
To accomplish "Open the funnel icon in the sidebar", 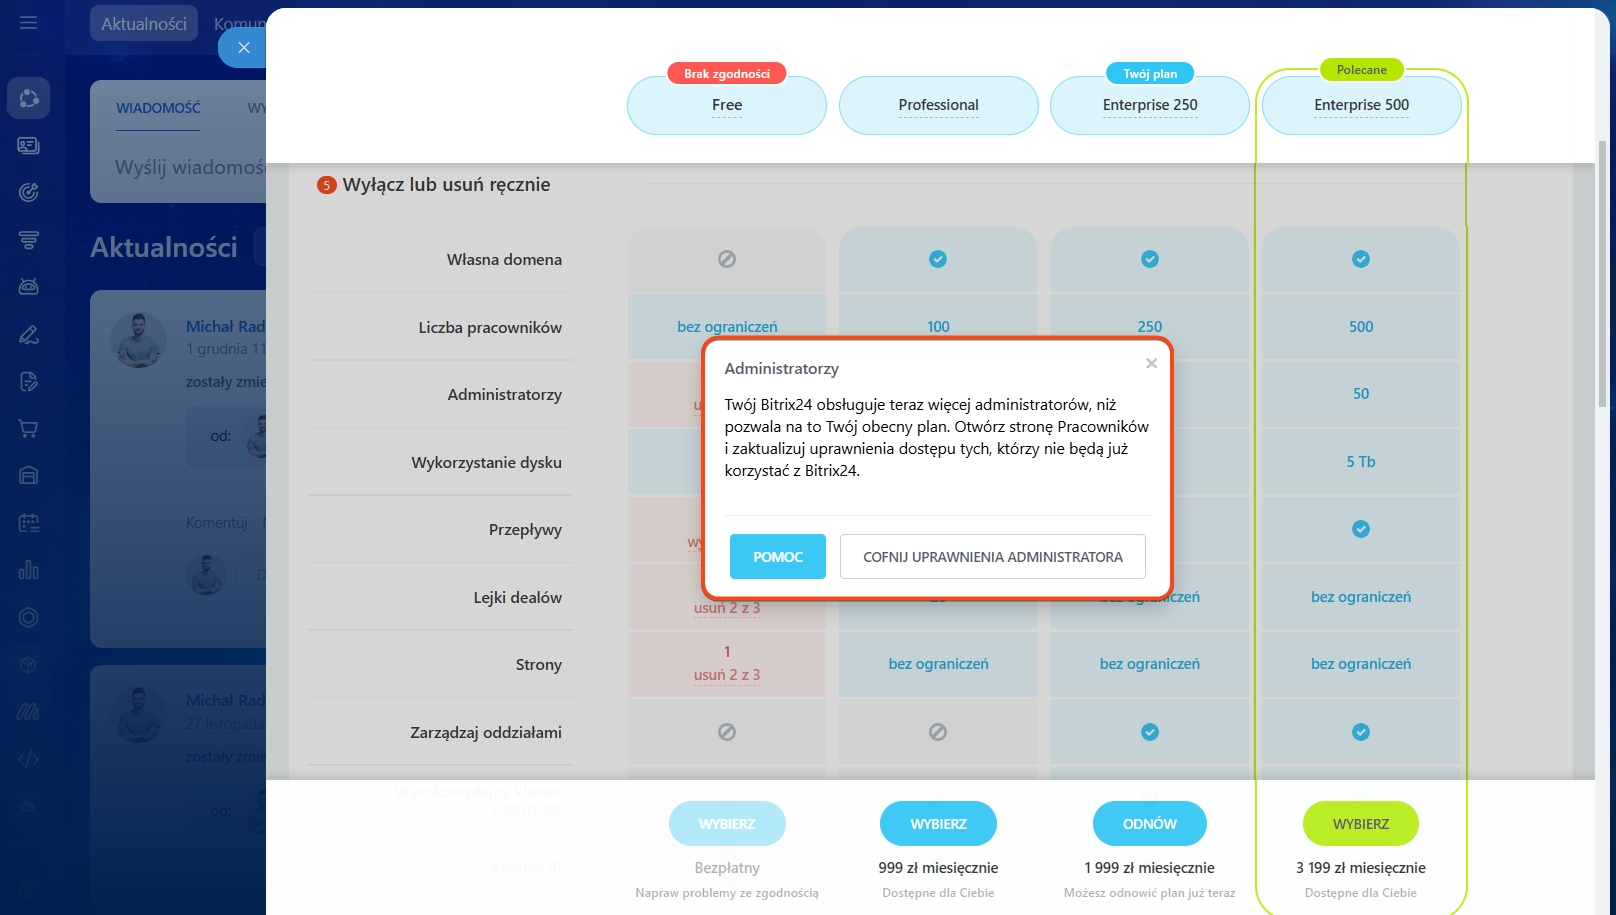I will (x=28, y=240).
